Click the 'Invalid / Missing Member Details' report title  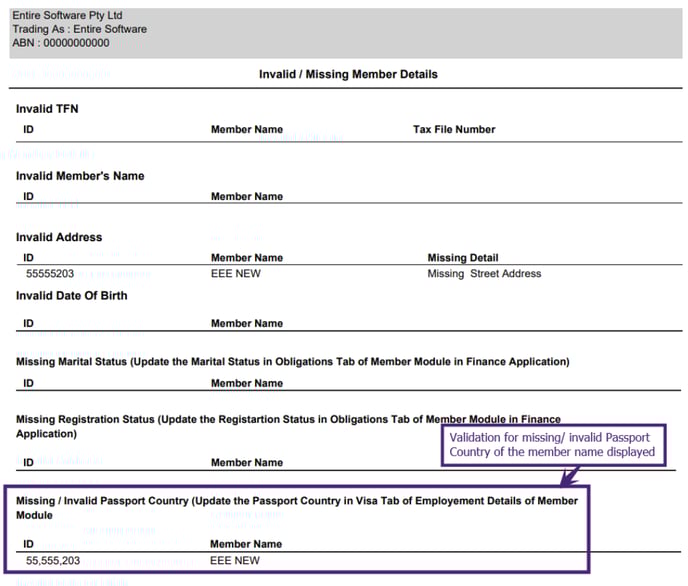[348, 74]
